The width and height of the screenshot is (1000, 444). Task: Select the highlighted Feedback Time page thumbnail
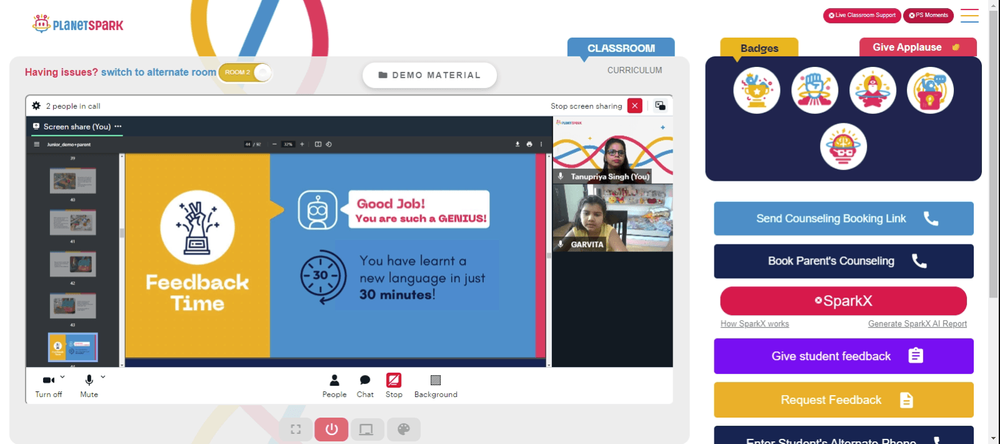pos(73,347)
